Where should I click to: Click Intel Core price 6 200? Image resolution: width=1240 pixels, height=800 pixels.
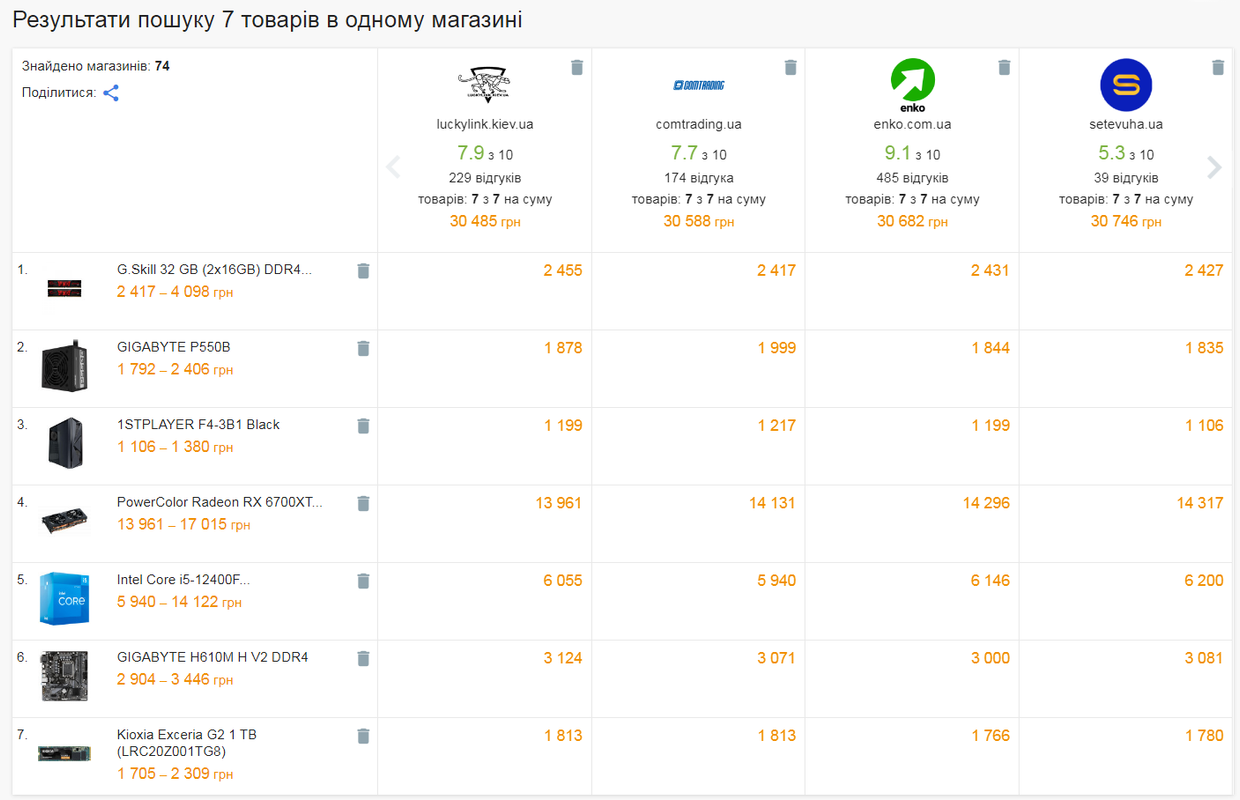[x=1204, y=580]
